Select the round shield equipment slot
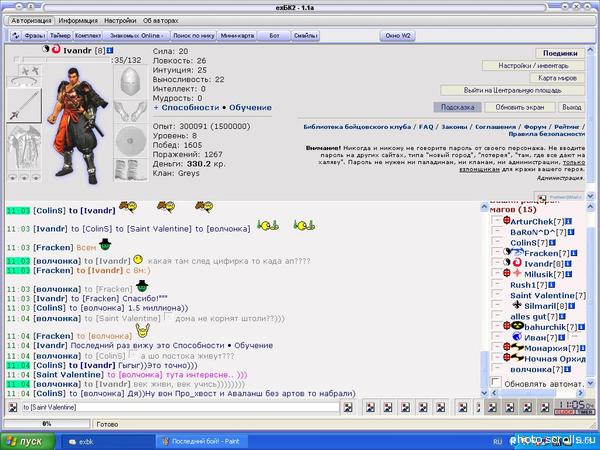 click(130, 140)
